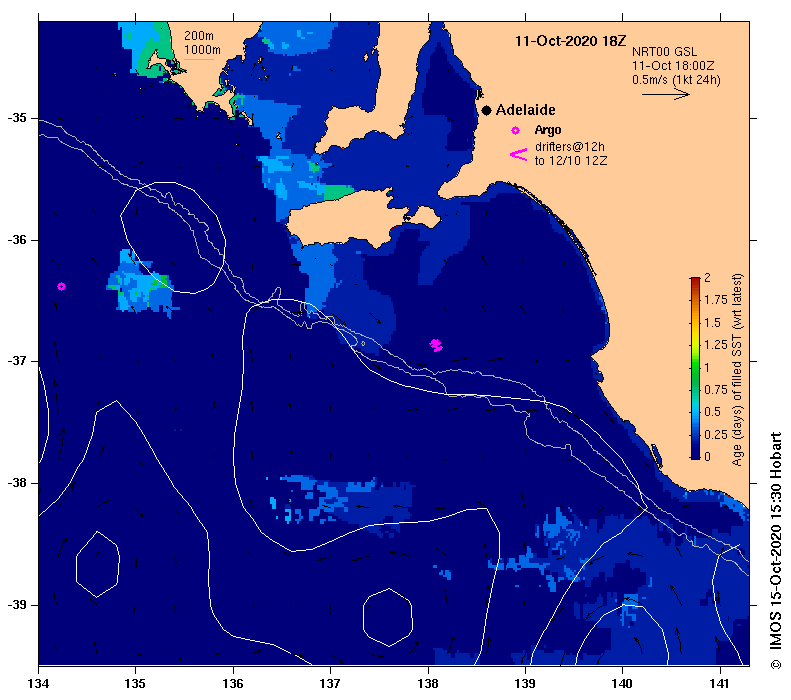
Task: Click the SST age color bar
Action: (x=695, y=368)
